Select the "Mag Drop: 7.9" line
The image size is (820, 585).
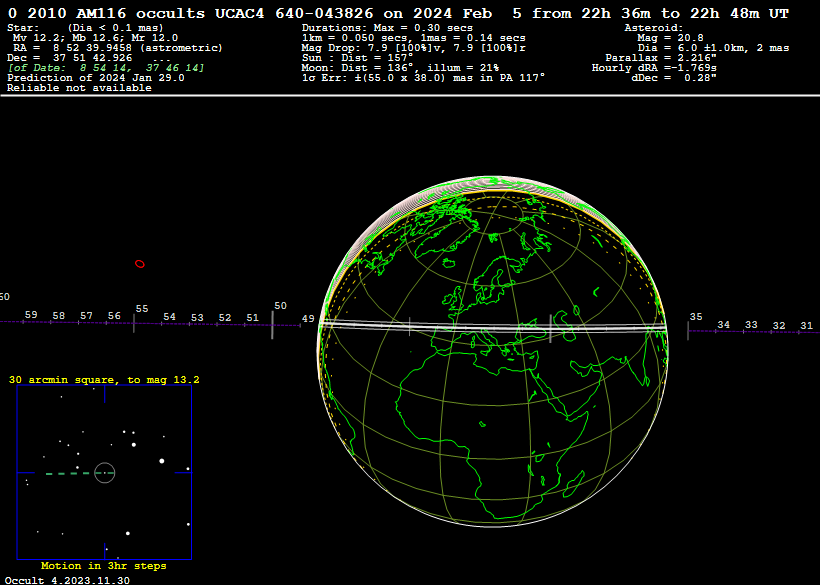[413, 48]
